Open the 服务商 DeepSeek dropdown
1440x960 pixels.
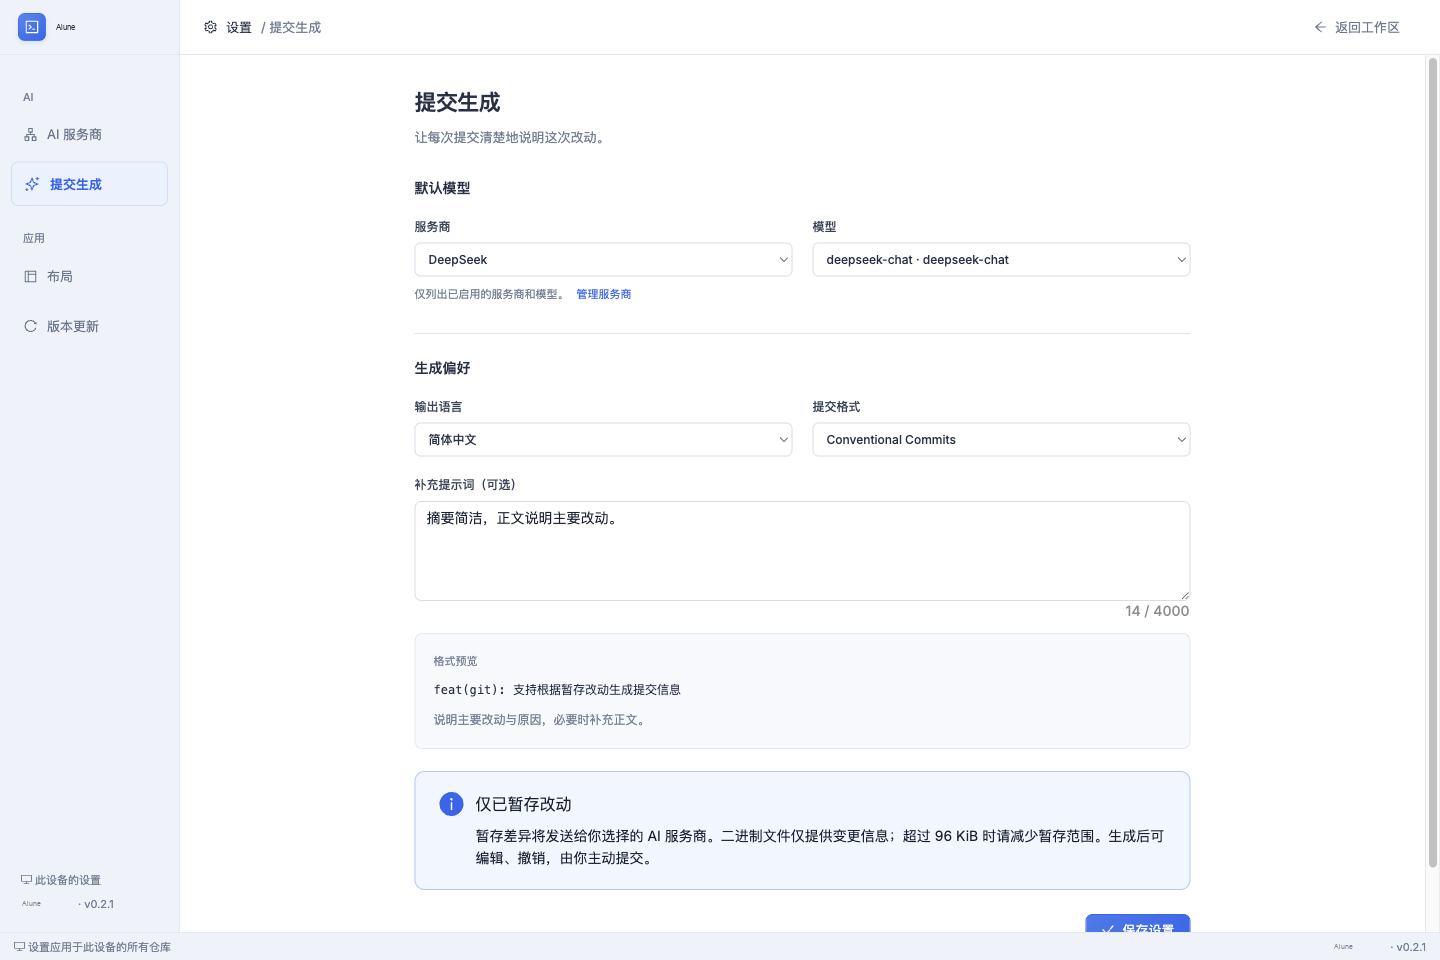(x=603, y=259)
